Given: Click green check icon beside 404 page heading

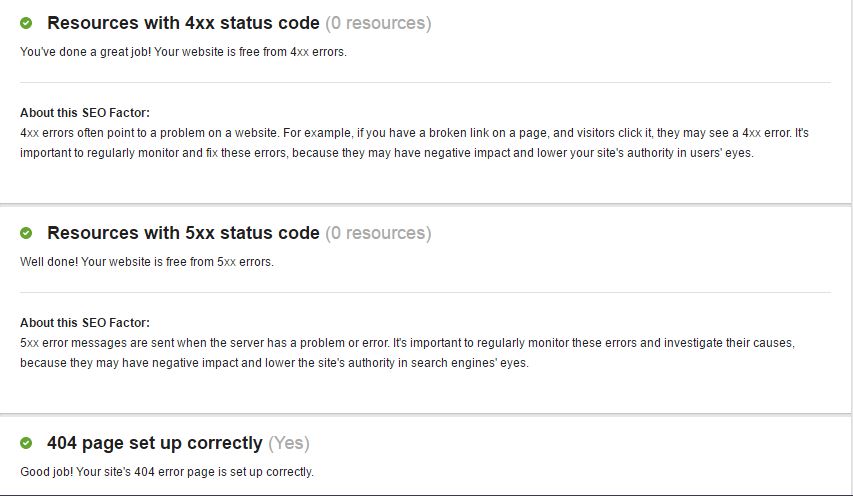Looking at the screenshot, I should tap(26, 442).
